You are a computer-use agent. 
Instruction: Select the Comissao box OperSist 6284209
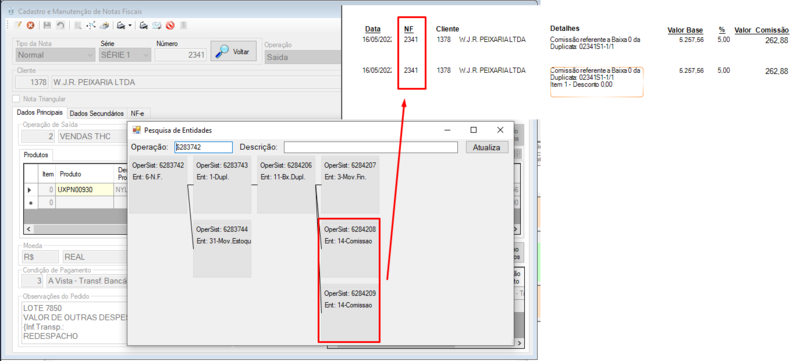coord(350,313)
